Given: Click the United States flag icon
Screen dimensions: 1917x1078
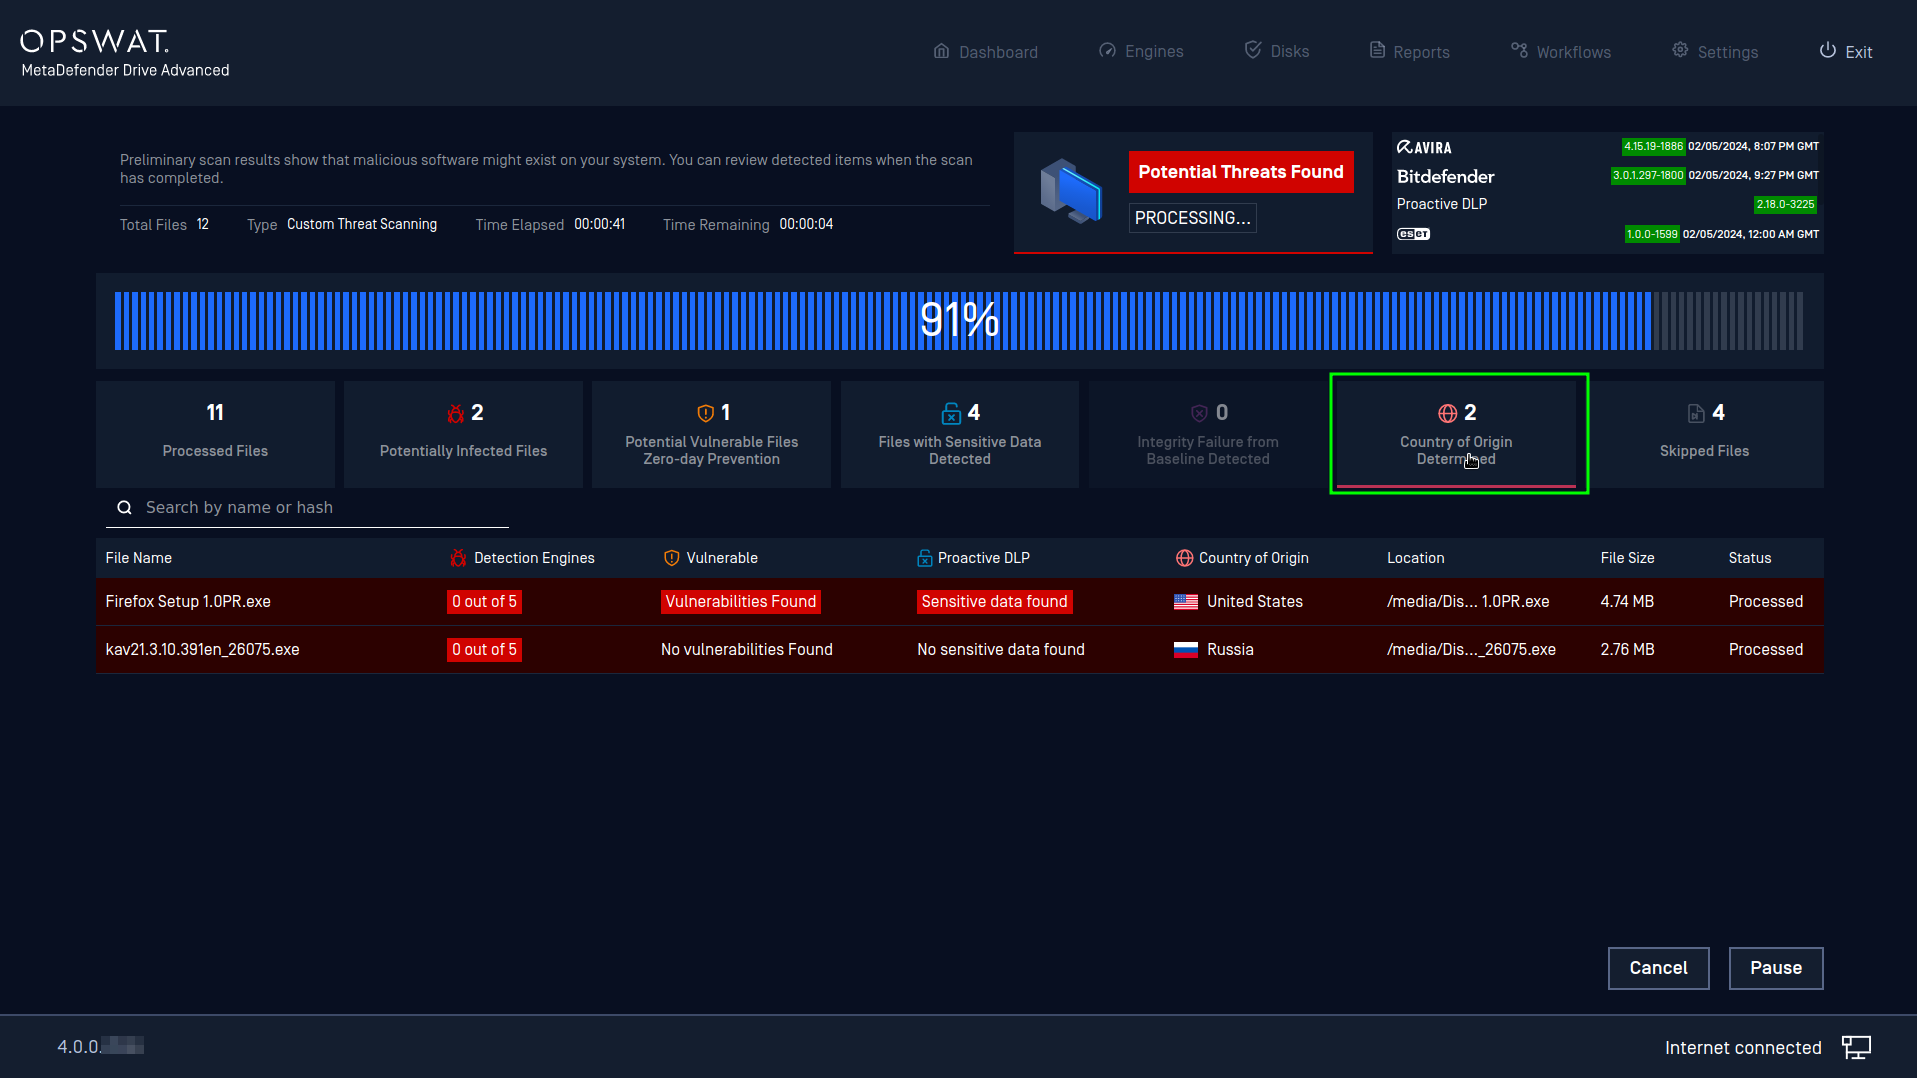Looking at the screenshot, I should (x=1186, y=602).
